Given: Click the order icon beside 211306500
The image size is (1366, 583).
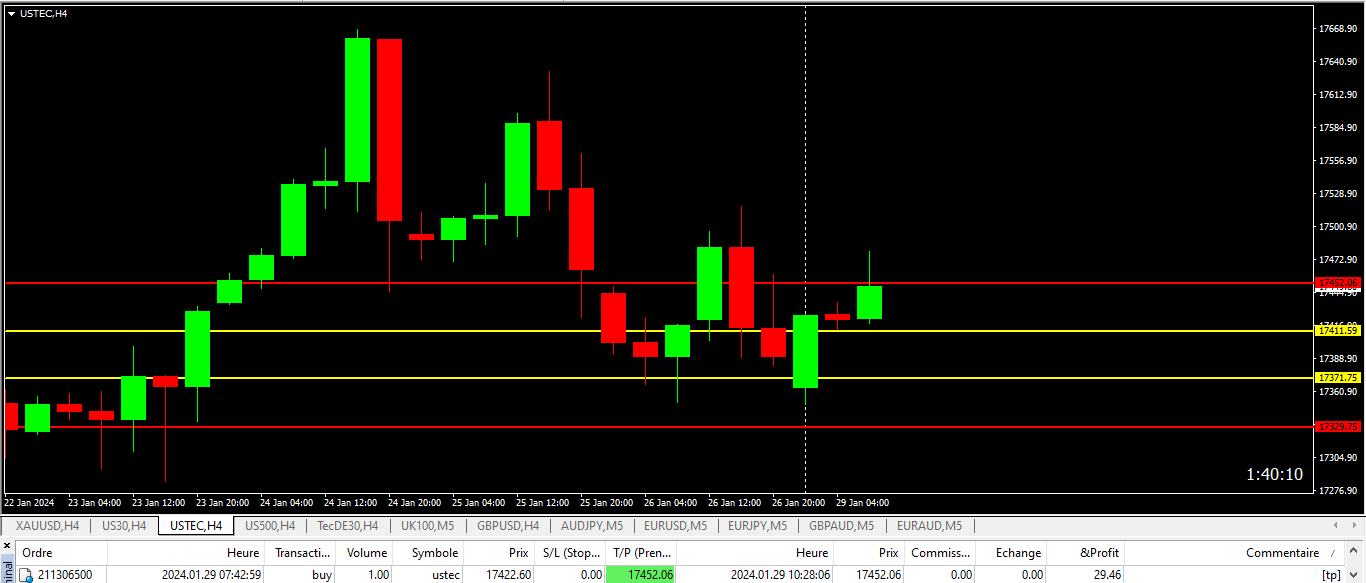Looking at the screenshot, I should [27, 575].
